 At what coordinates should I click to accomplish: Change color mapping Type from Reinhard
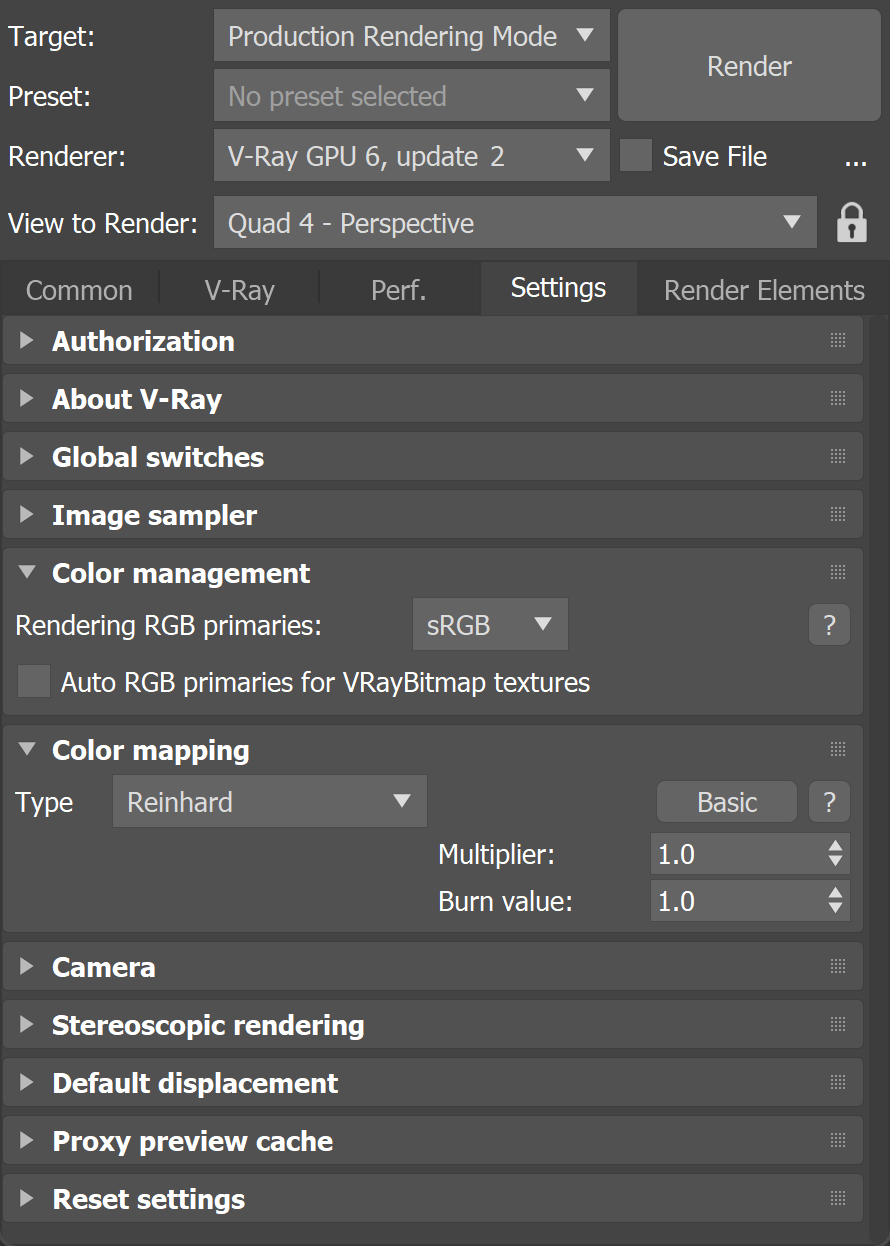268,801
